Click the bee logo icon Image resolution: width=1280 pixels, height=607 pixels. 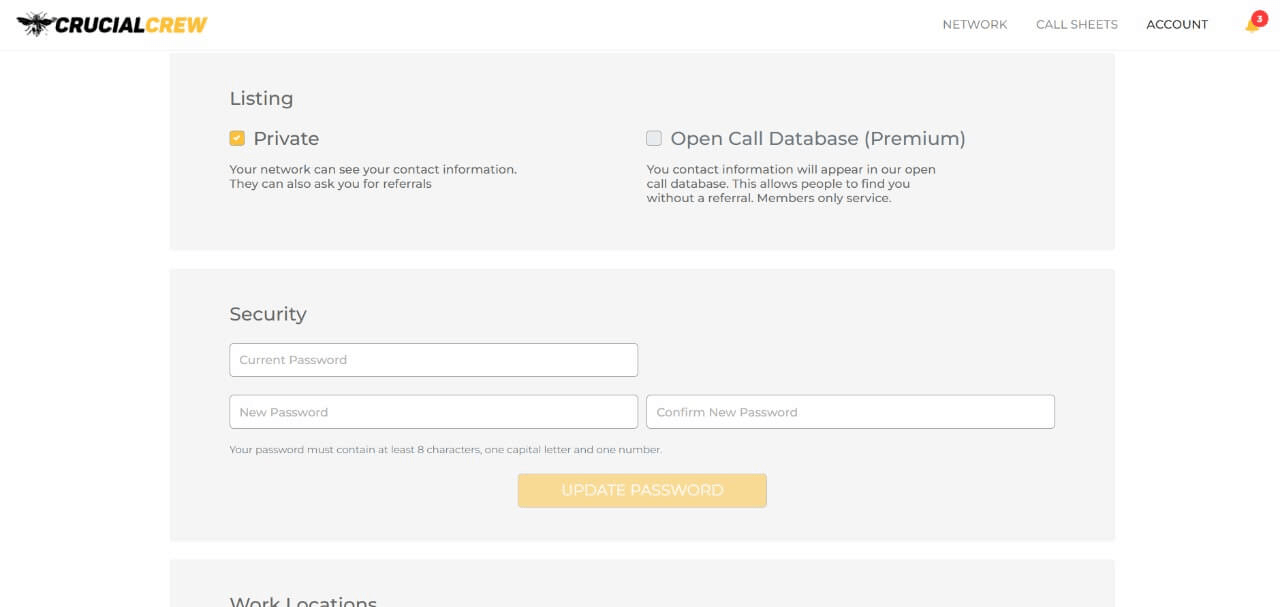pos(35,24)
